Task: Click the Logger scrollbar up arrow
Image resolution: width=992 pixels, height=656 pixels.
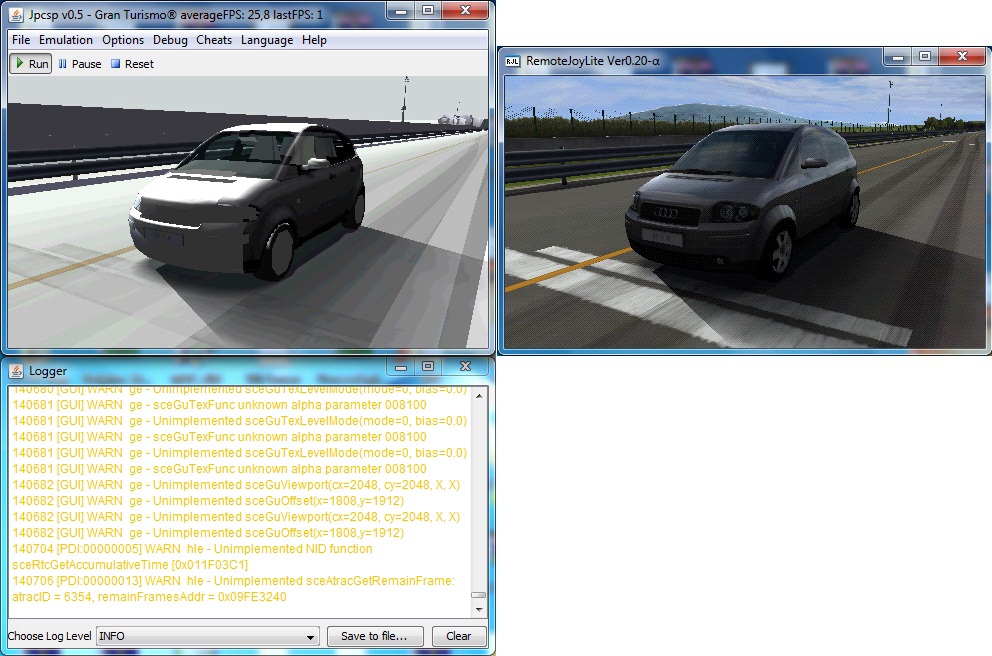Action: (x=479, y=396)
